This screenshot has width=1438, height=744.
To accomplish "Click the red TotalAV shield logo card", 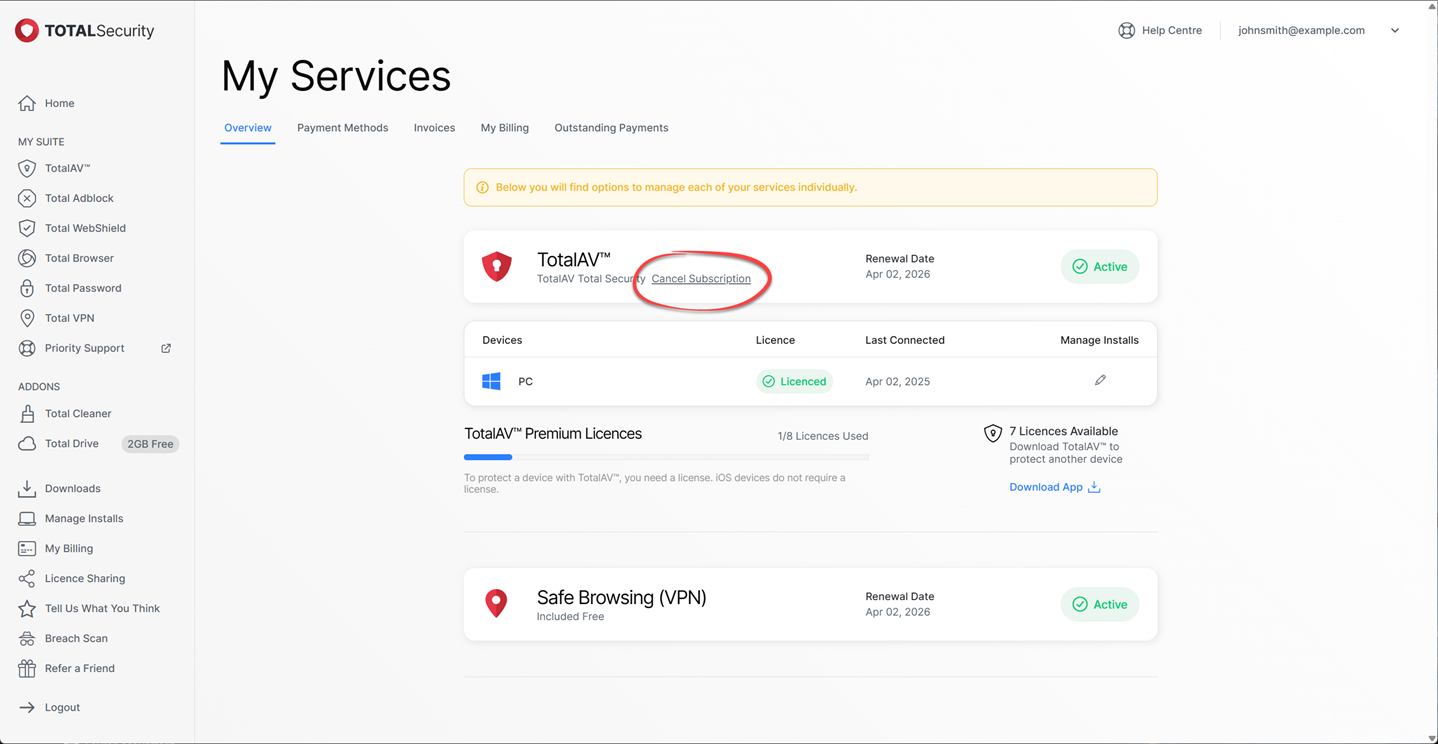I will pyautogui.click(x=497, y=266).
